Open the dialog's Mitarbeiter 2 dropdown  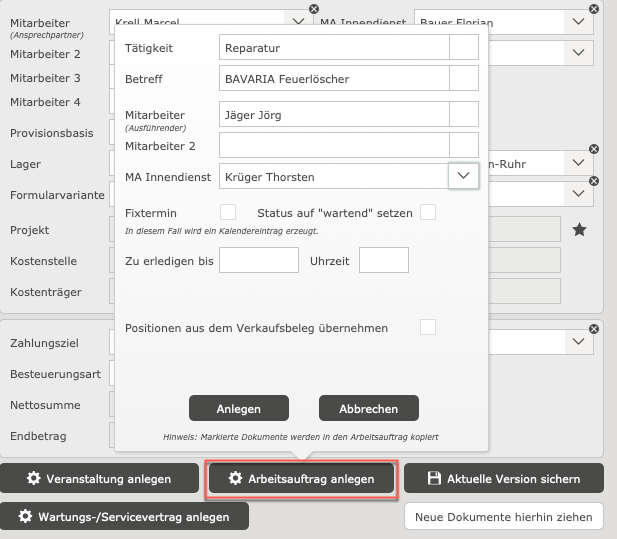(x=464, y=145)
